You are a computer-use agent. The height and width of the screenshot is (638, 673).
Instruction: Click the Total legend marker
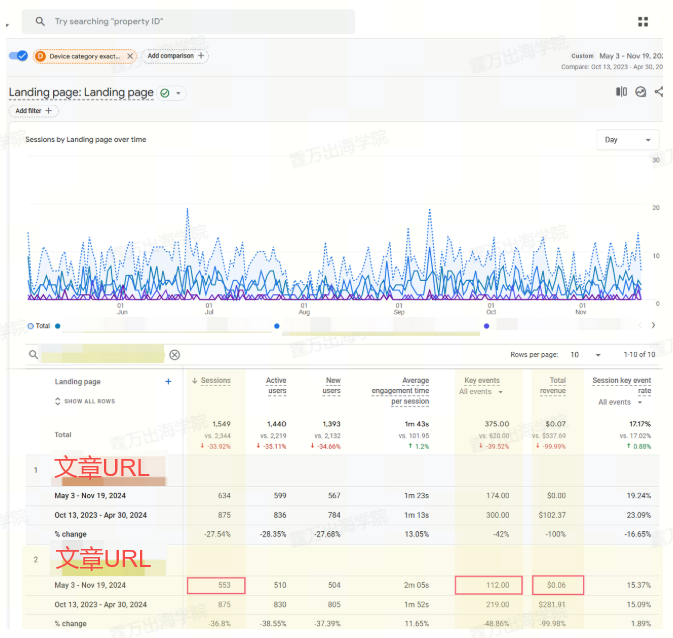click(30, 326)
